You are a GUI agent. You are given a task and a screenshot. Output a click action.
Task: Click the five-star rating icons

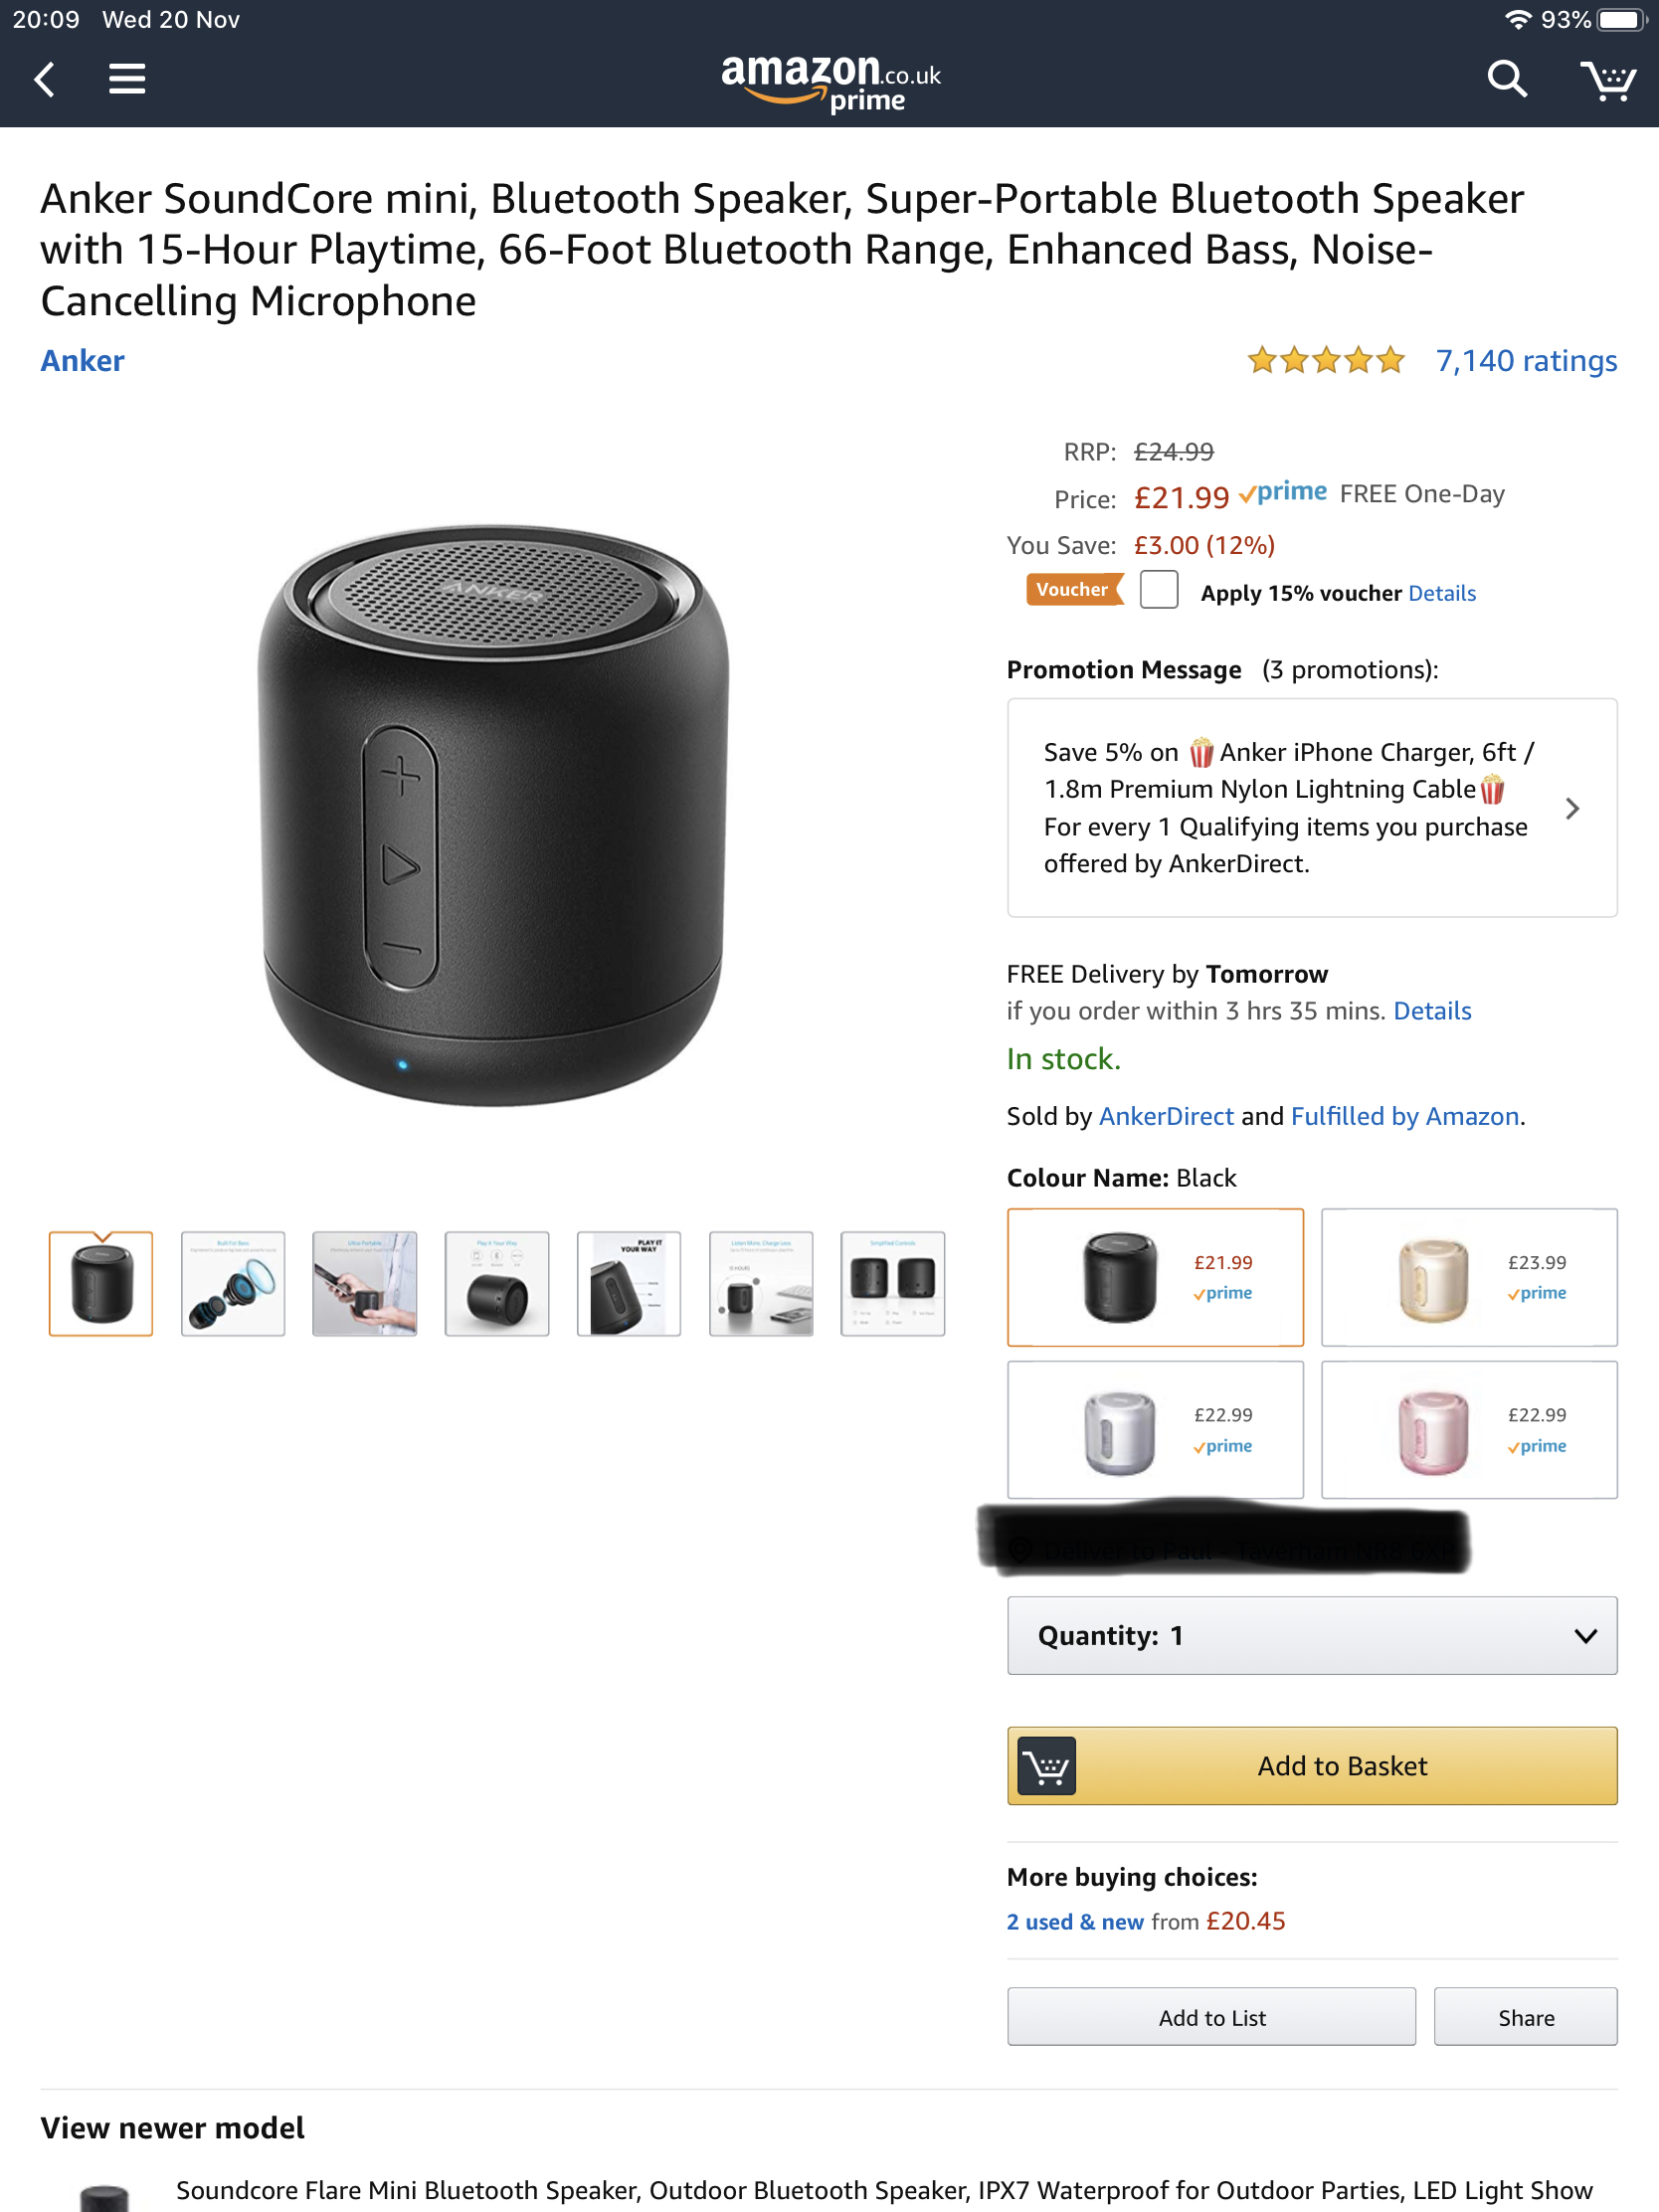click(1326, 360)
